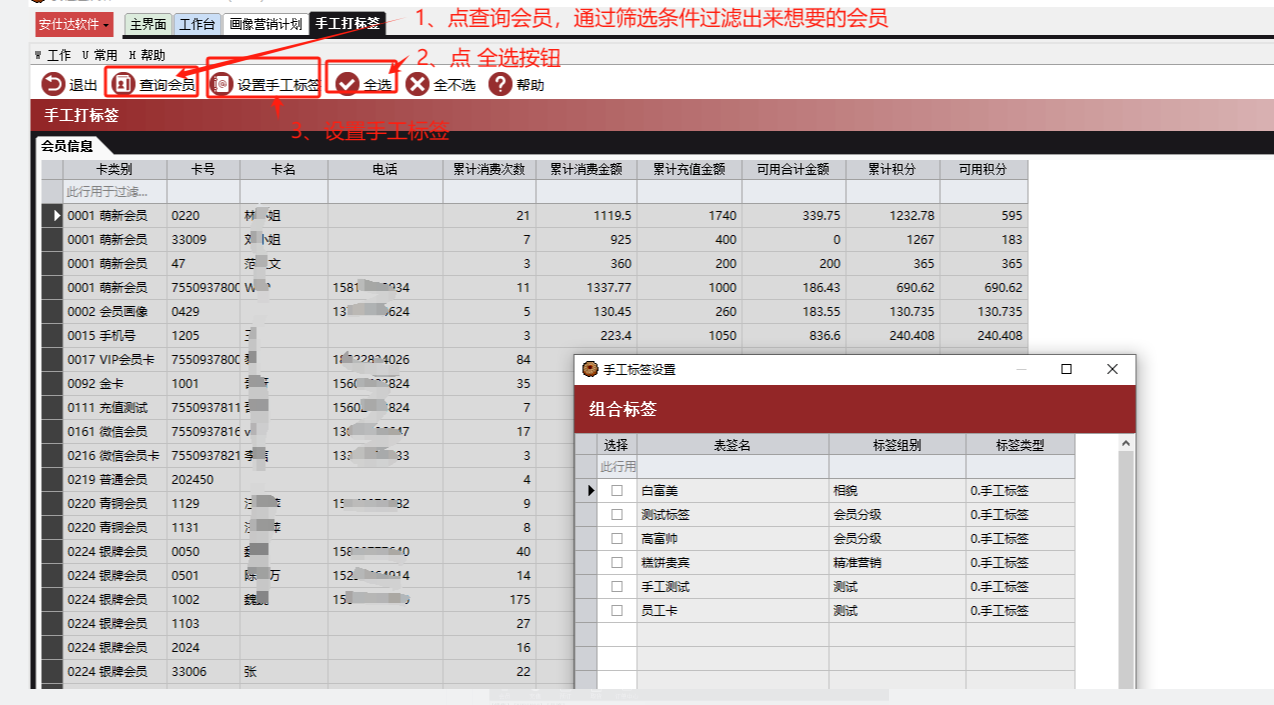This screenshot has width=1274, height=705.
Task: Tick checkbox for 白富美 tag
Action: coord(617,490)
